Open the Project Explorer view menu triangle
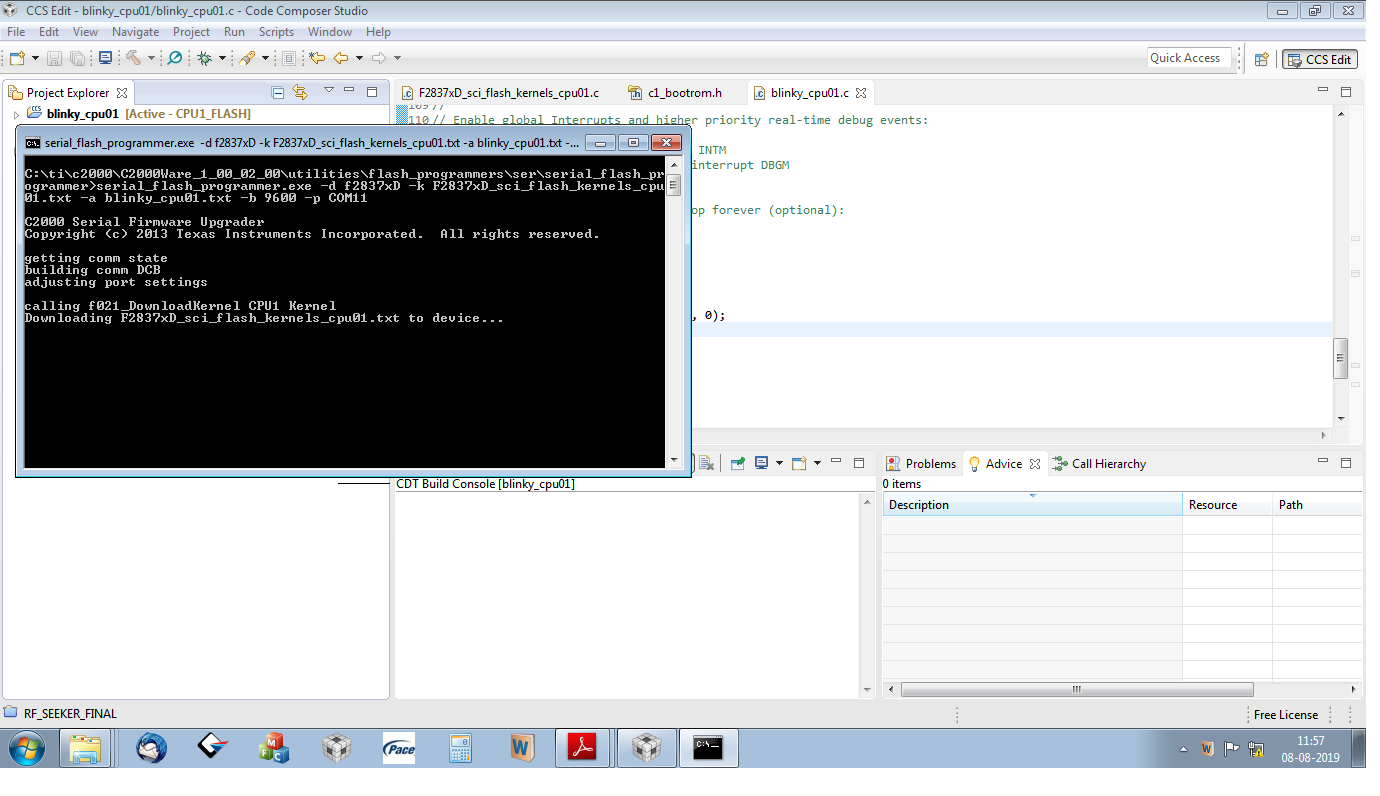This screenshot has height=796, width=1380. [x=328, y=92]
